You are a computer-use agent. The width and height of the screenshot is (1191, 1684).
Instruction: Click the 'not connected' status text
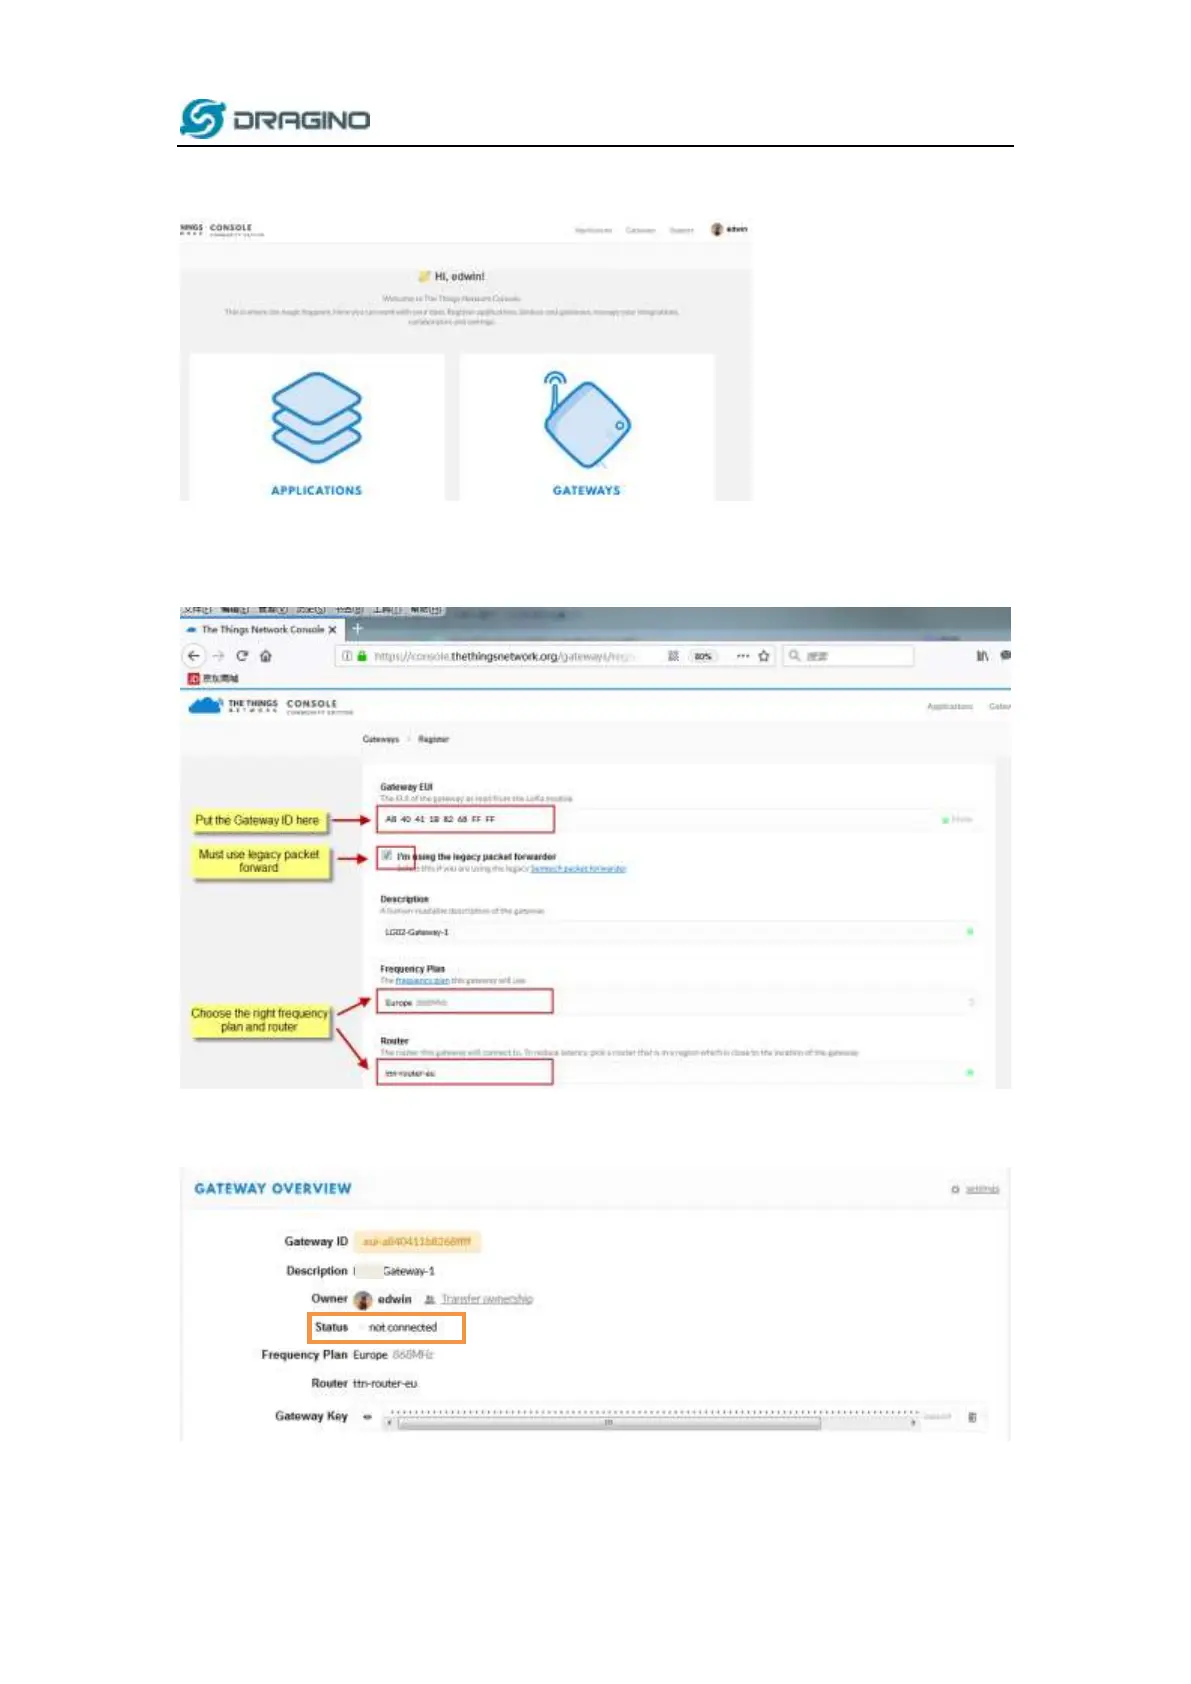pyautogui.click(x=403, y=1327)
